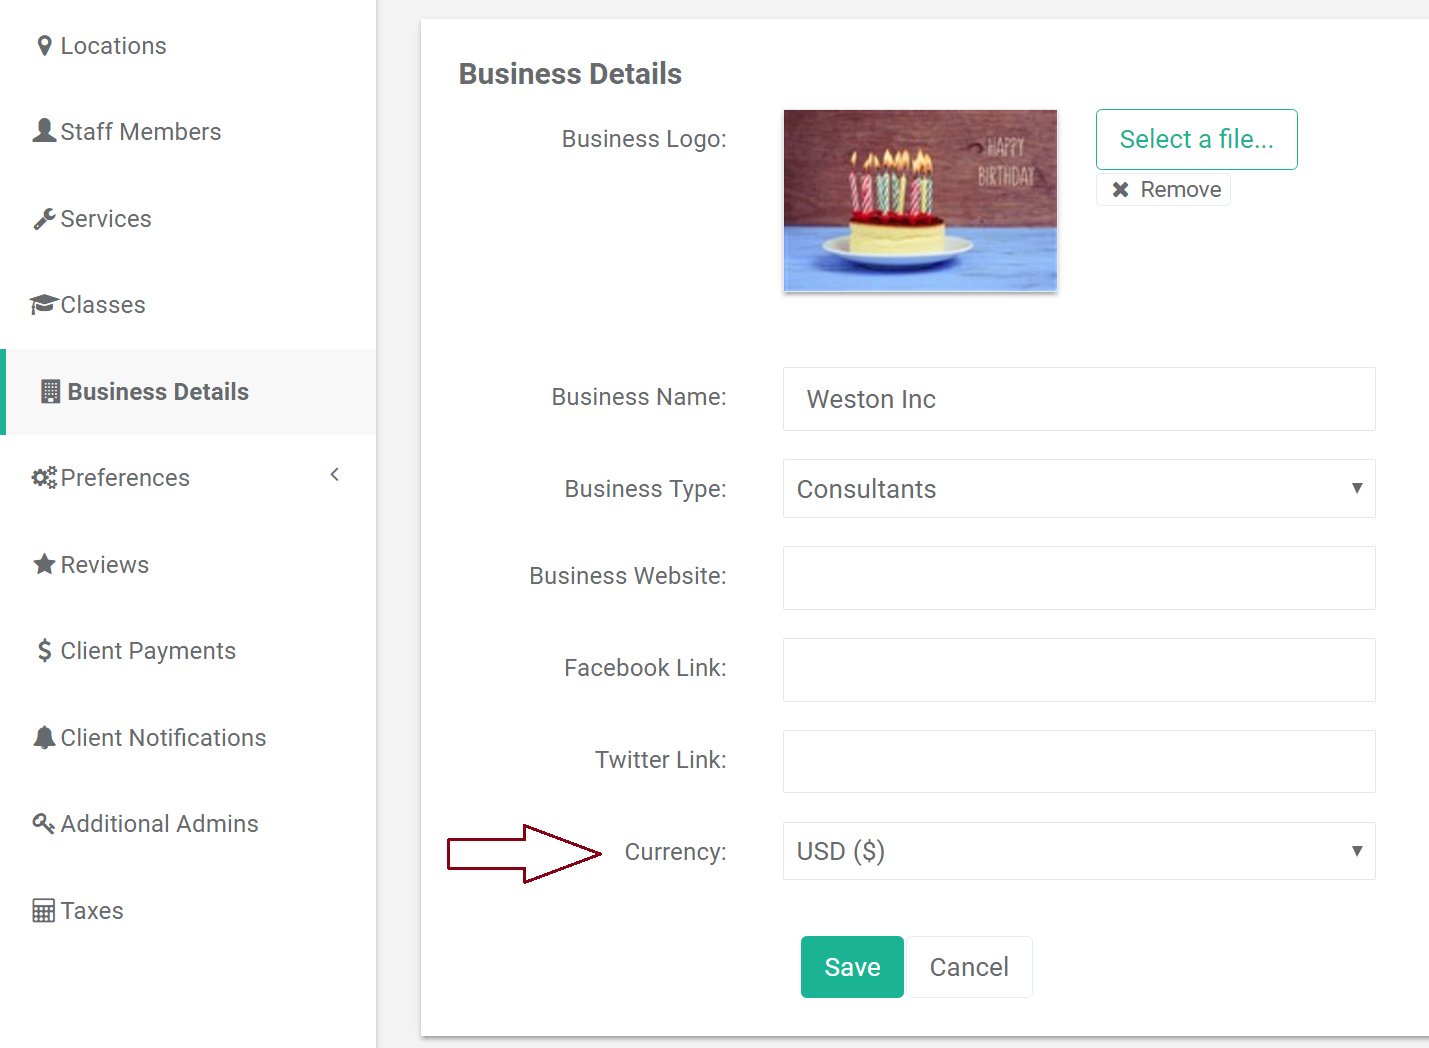Go to Taxes in the sidebar
Image resolution: width=1429 pixels, height=1048 pixels.
pyautogui.click(x=92, y=911)
